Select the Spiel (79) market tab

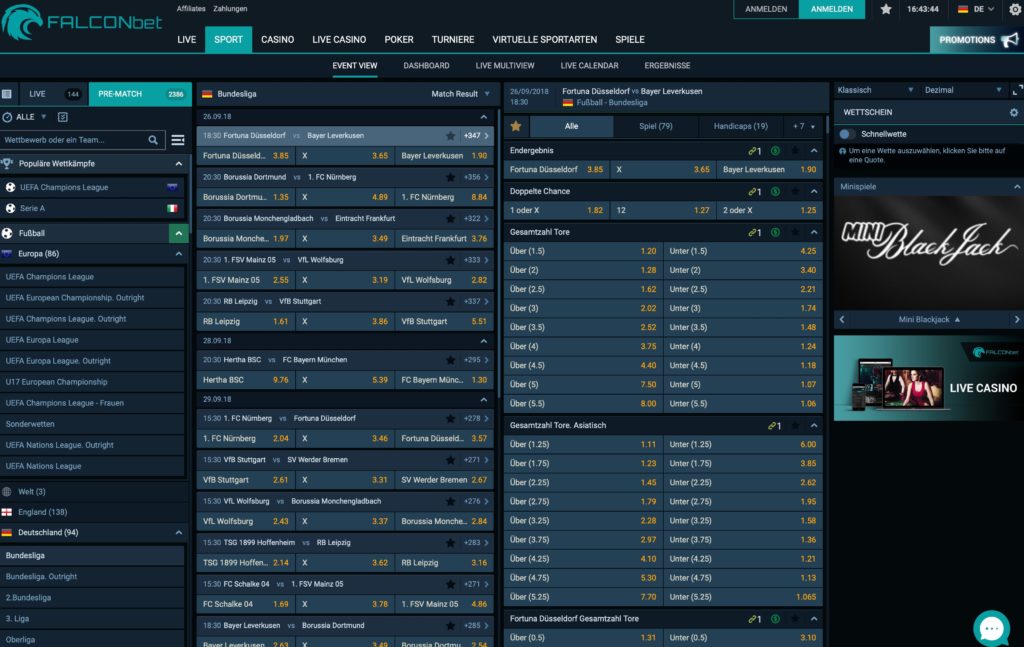click(656, 127)
